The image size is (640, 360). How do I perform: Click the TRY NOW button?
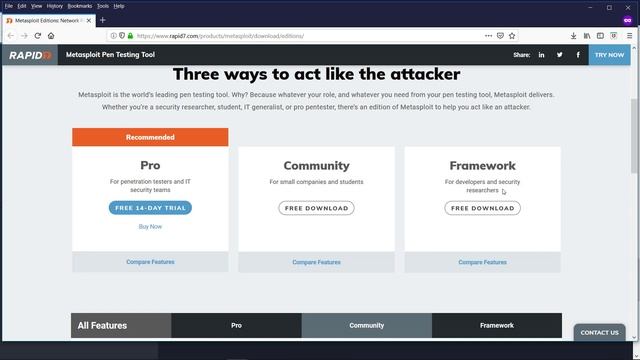point(609,55)
